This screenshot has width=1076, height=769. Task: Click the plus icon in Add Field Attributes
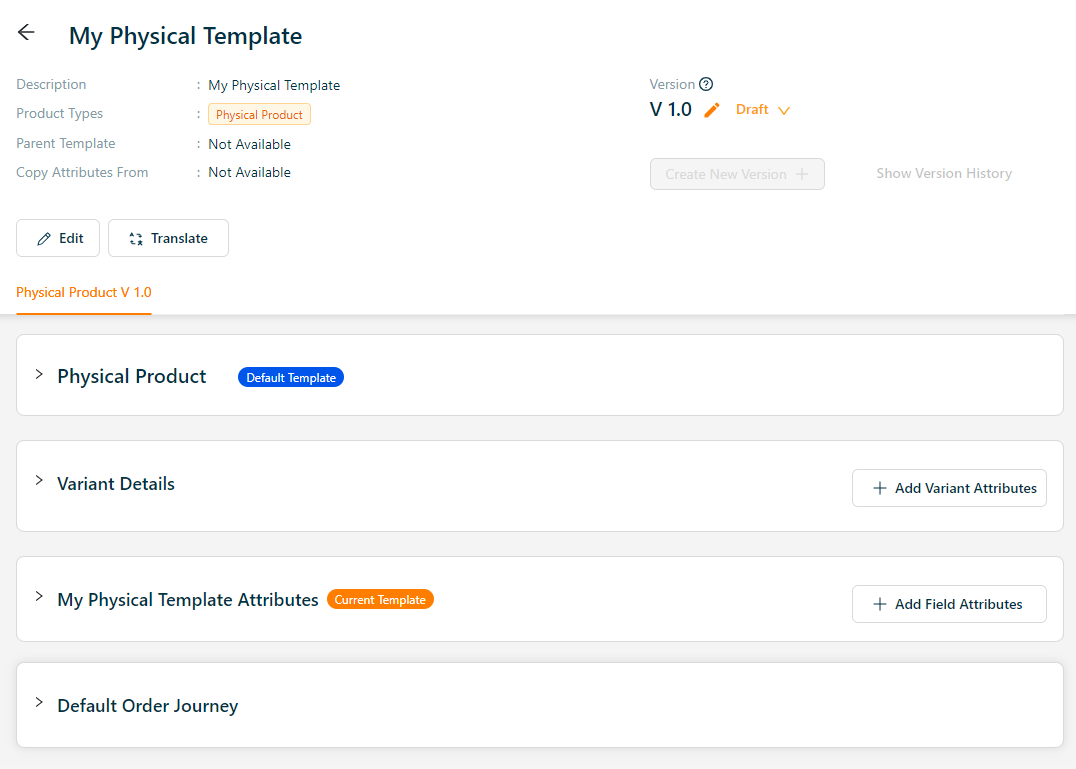point(880,604)
